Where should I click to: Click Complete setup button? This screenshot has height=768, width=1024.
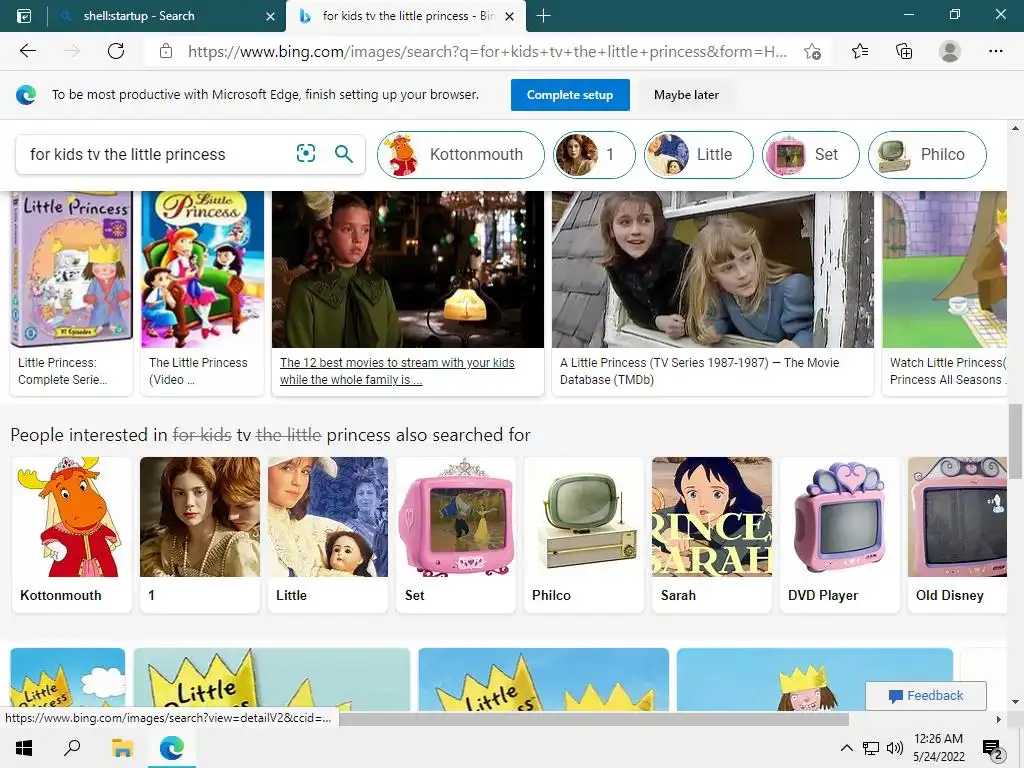(x=569, y=95)
